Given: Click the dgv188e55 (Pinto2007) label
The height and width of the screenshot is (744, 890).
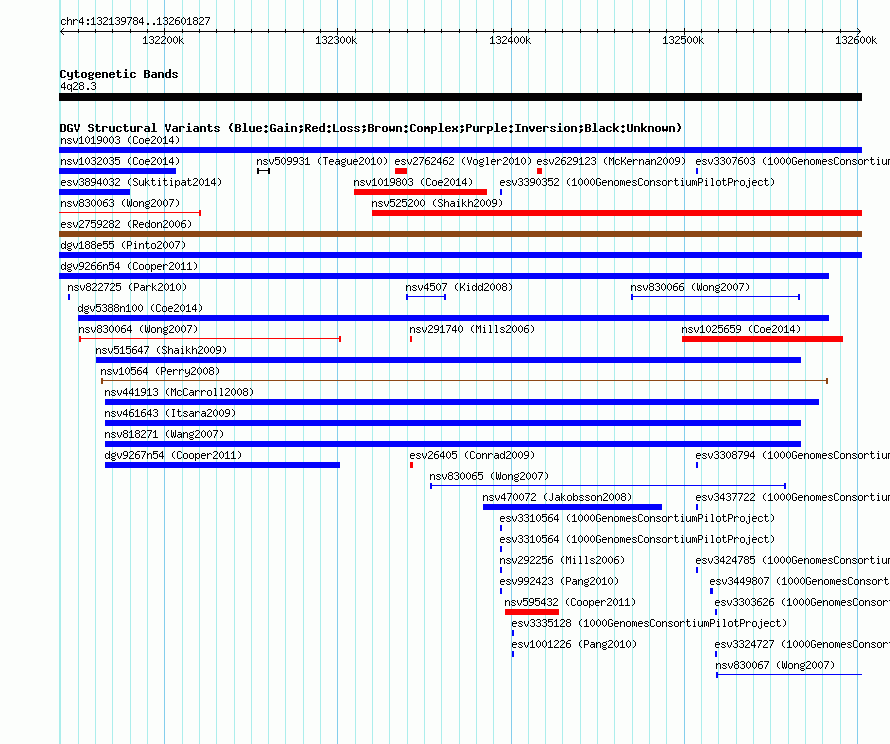Looking at the screenshot, I should (x=123, y=245).
